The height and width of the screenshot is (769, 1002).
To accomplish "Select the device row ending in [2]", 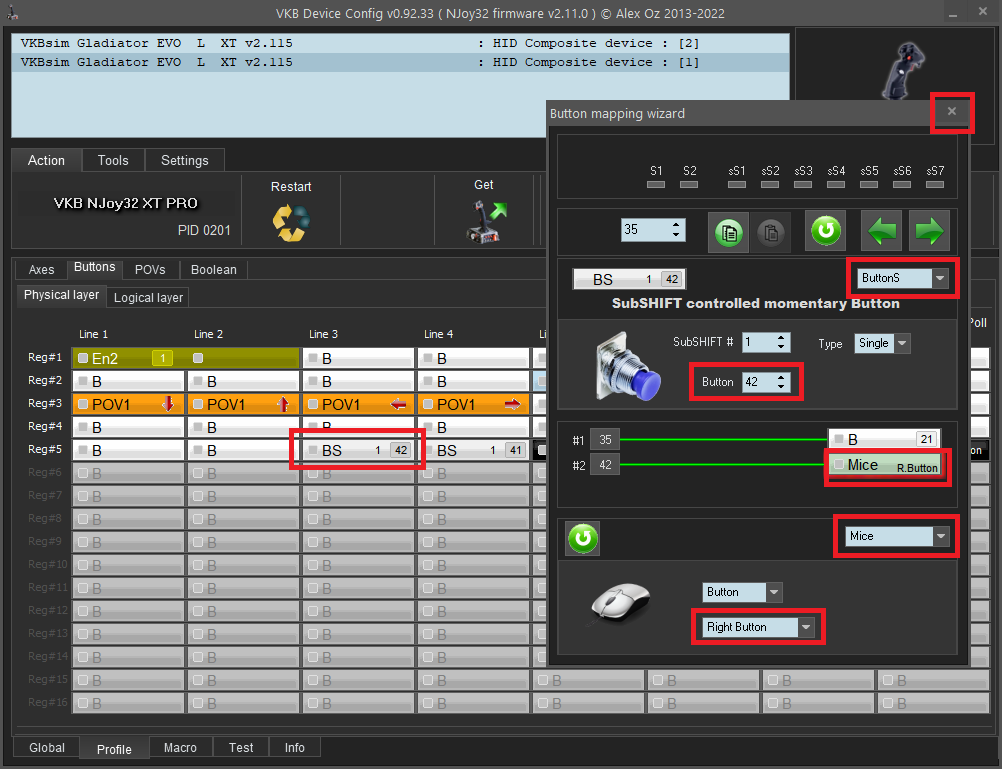I will [401, 43].
